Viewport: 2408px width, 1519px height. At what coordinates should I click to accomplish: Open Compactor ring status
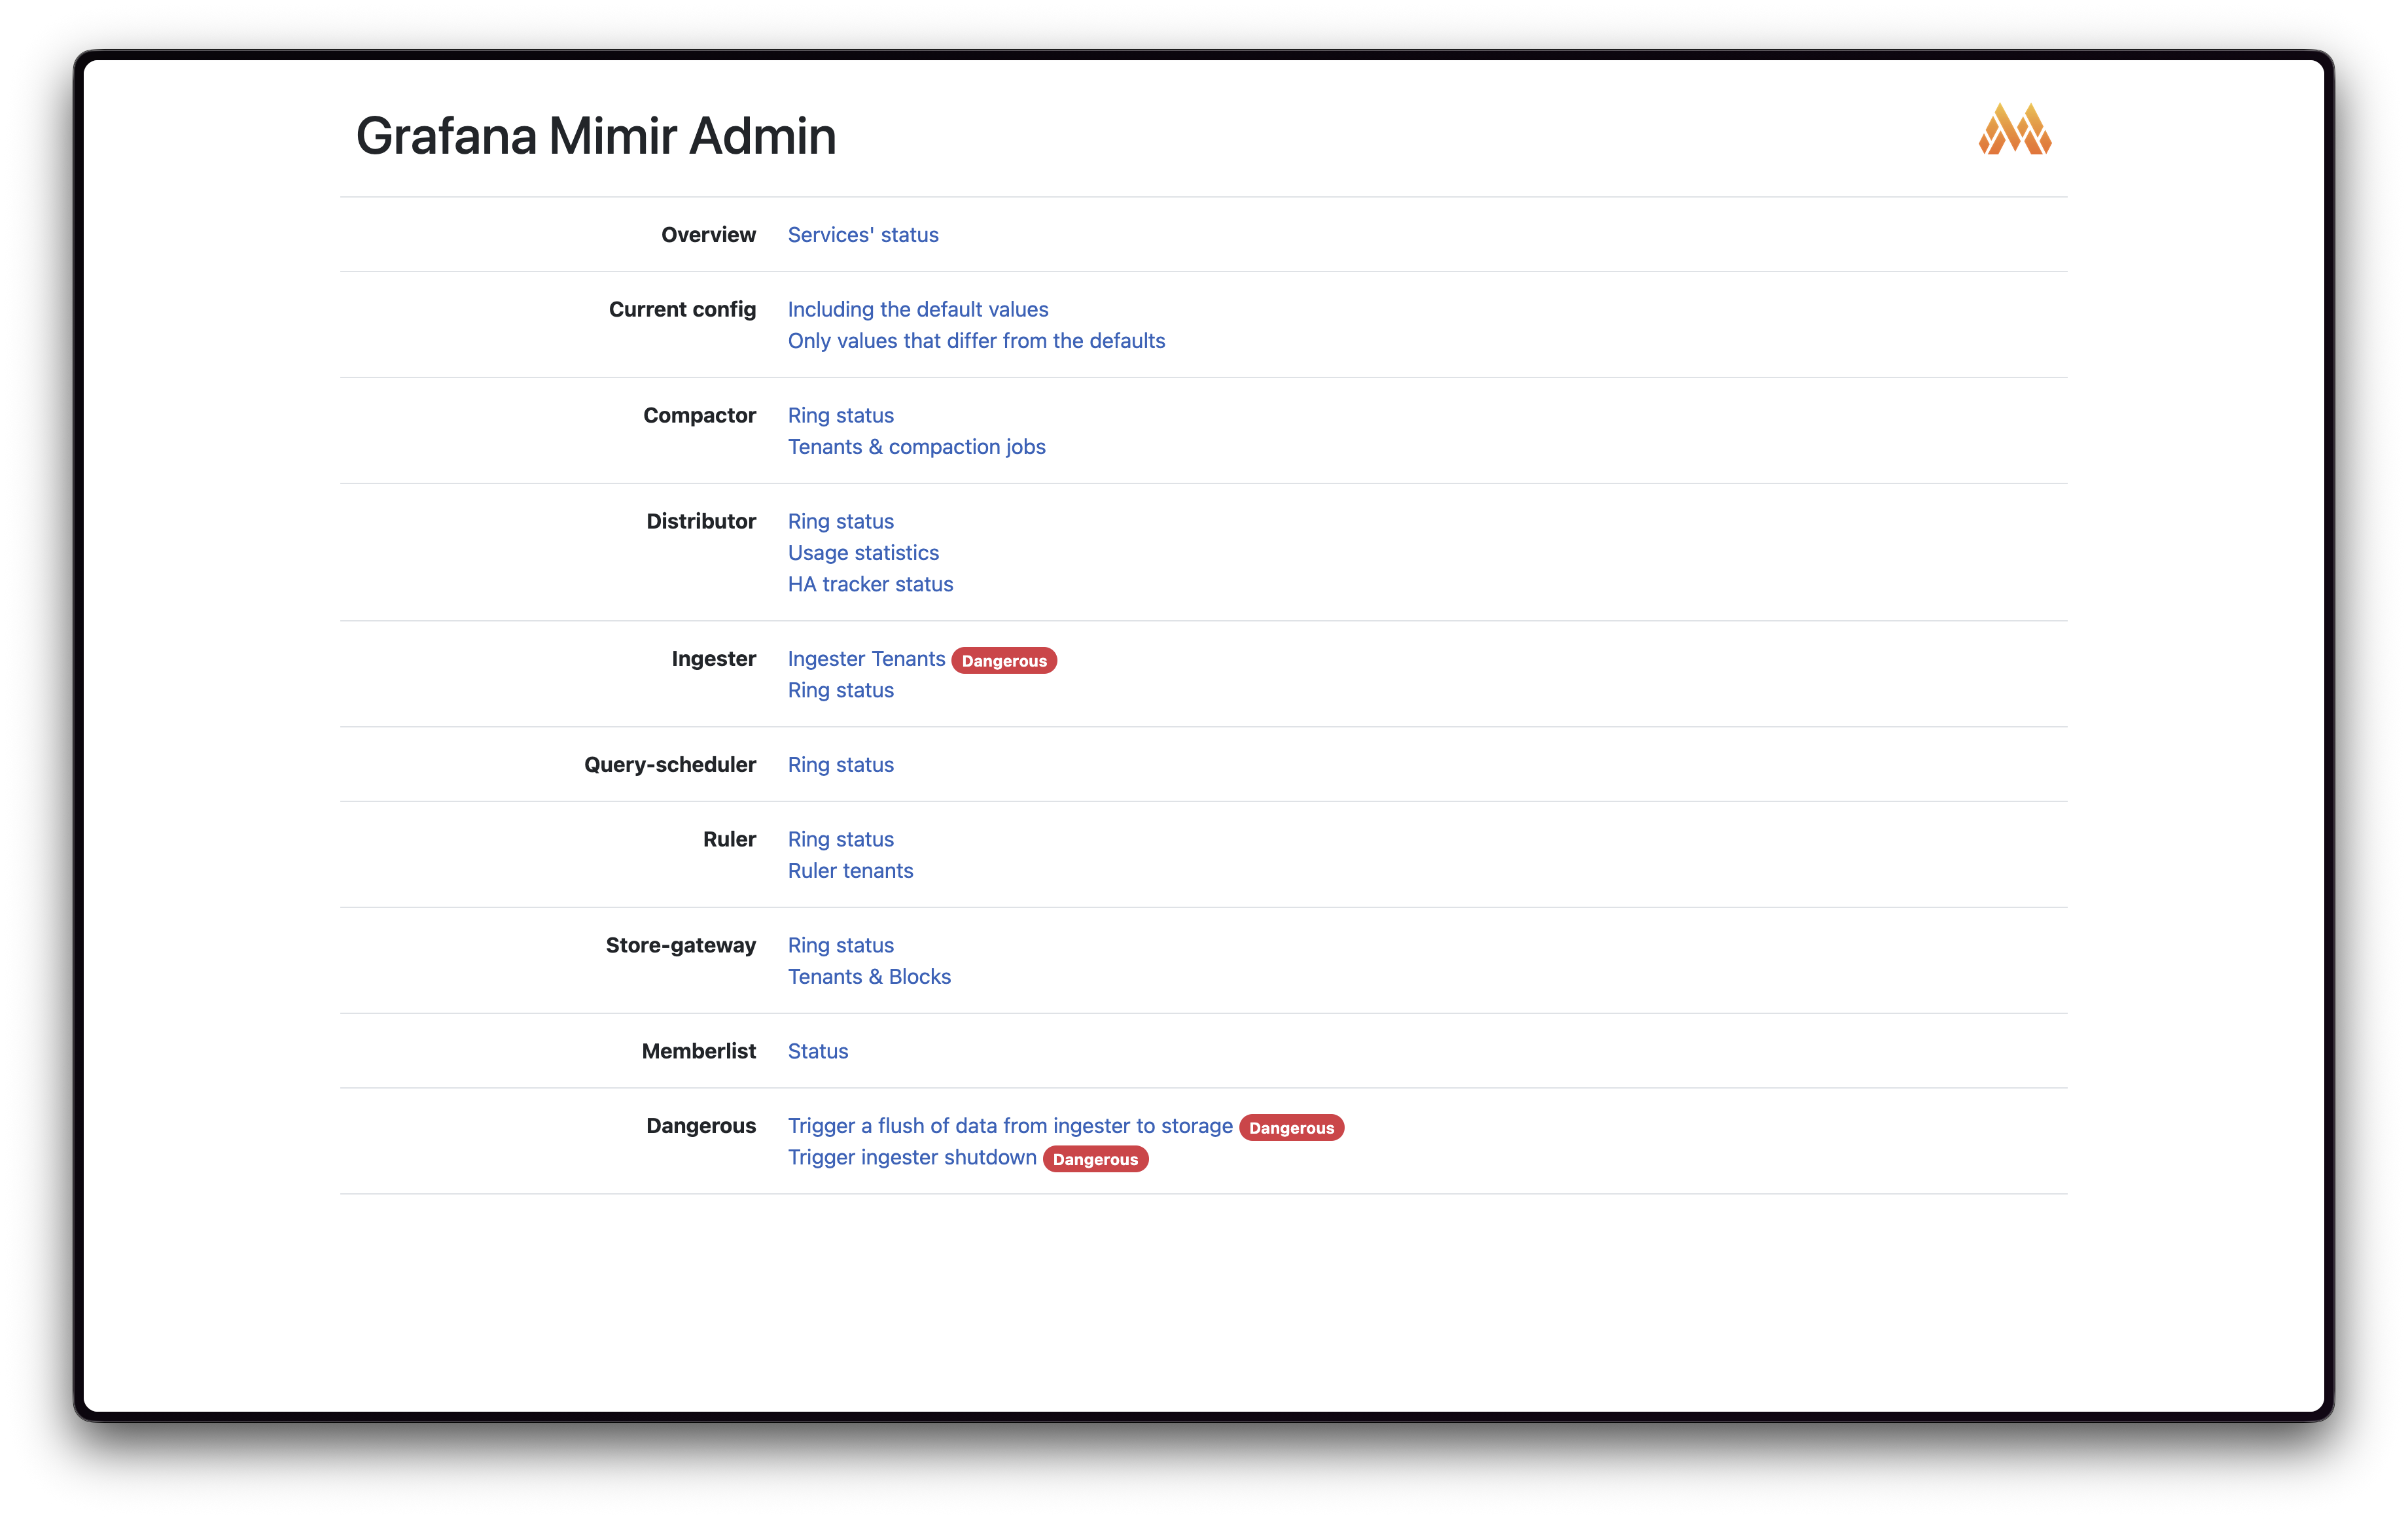pos(840,415)
